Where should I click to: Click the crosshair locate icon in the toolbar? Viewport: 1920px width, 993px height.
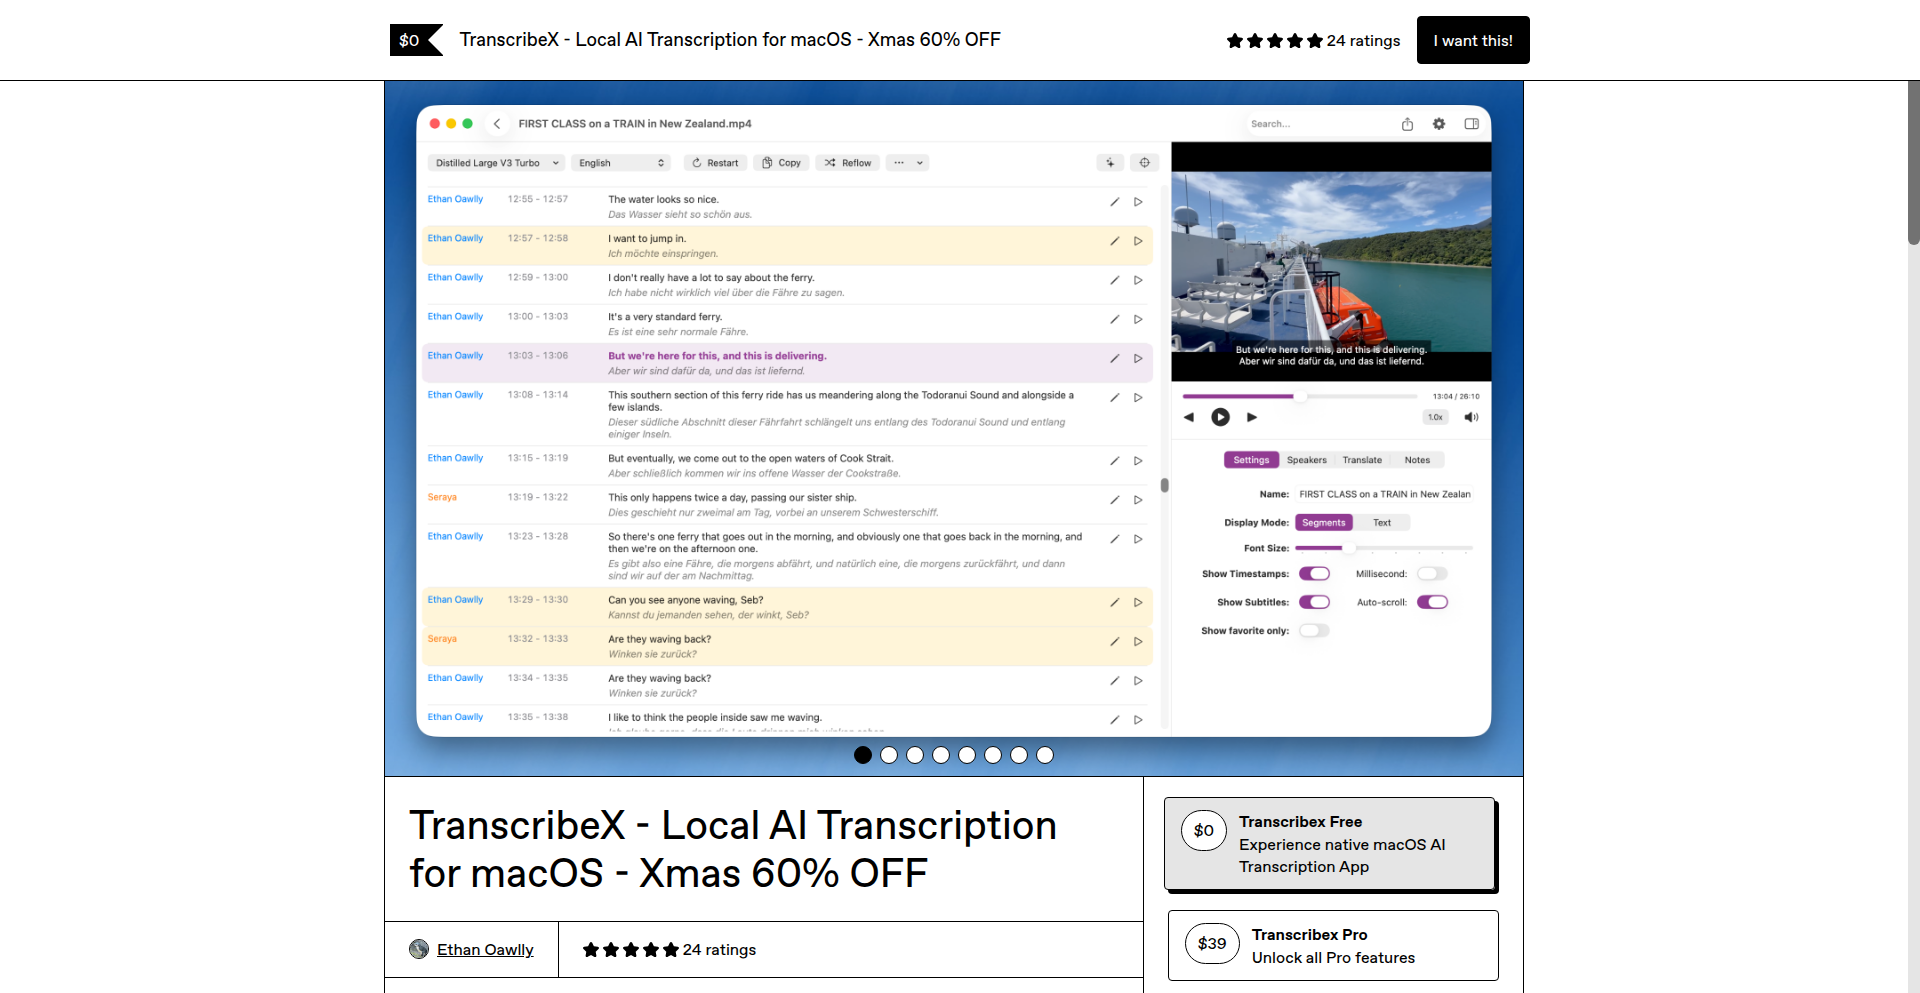click(1145, 162)
